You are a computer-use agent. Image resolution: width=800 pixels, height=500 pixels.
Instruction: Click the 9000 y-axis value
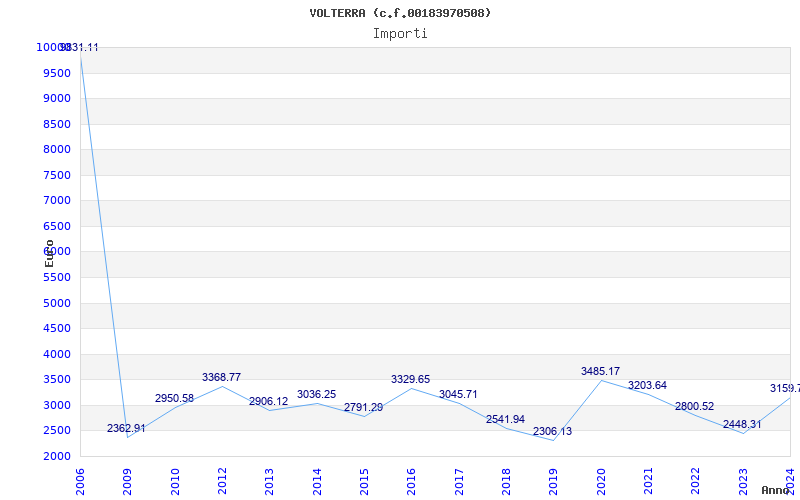click(x=57, y=98)
